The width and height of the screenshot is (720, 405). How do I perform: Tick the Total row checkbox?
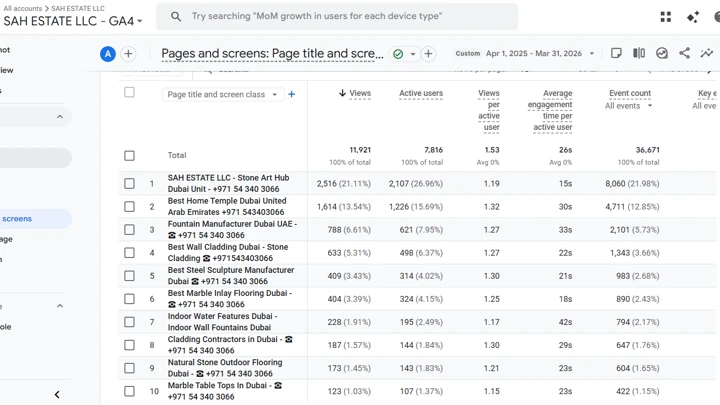pos(129,155)
